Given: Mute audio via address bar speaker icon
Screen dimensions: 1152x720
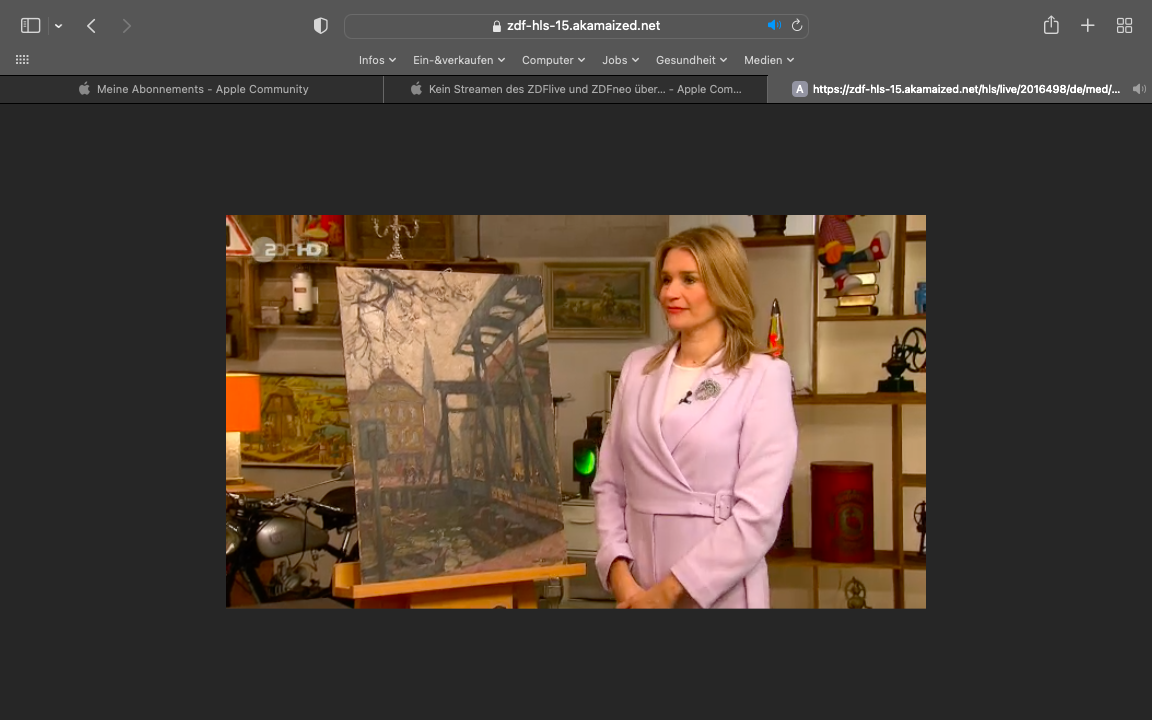Looking at the screenshot, I should (773, 26).
